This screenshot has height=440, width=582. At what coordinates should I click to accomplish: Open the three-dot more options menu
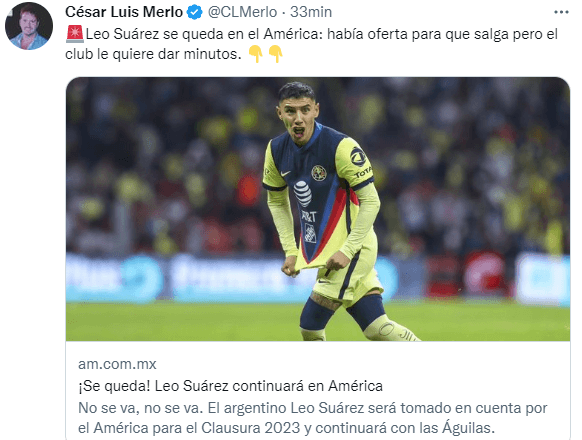click(x=561, y=12)
